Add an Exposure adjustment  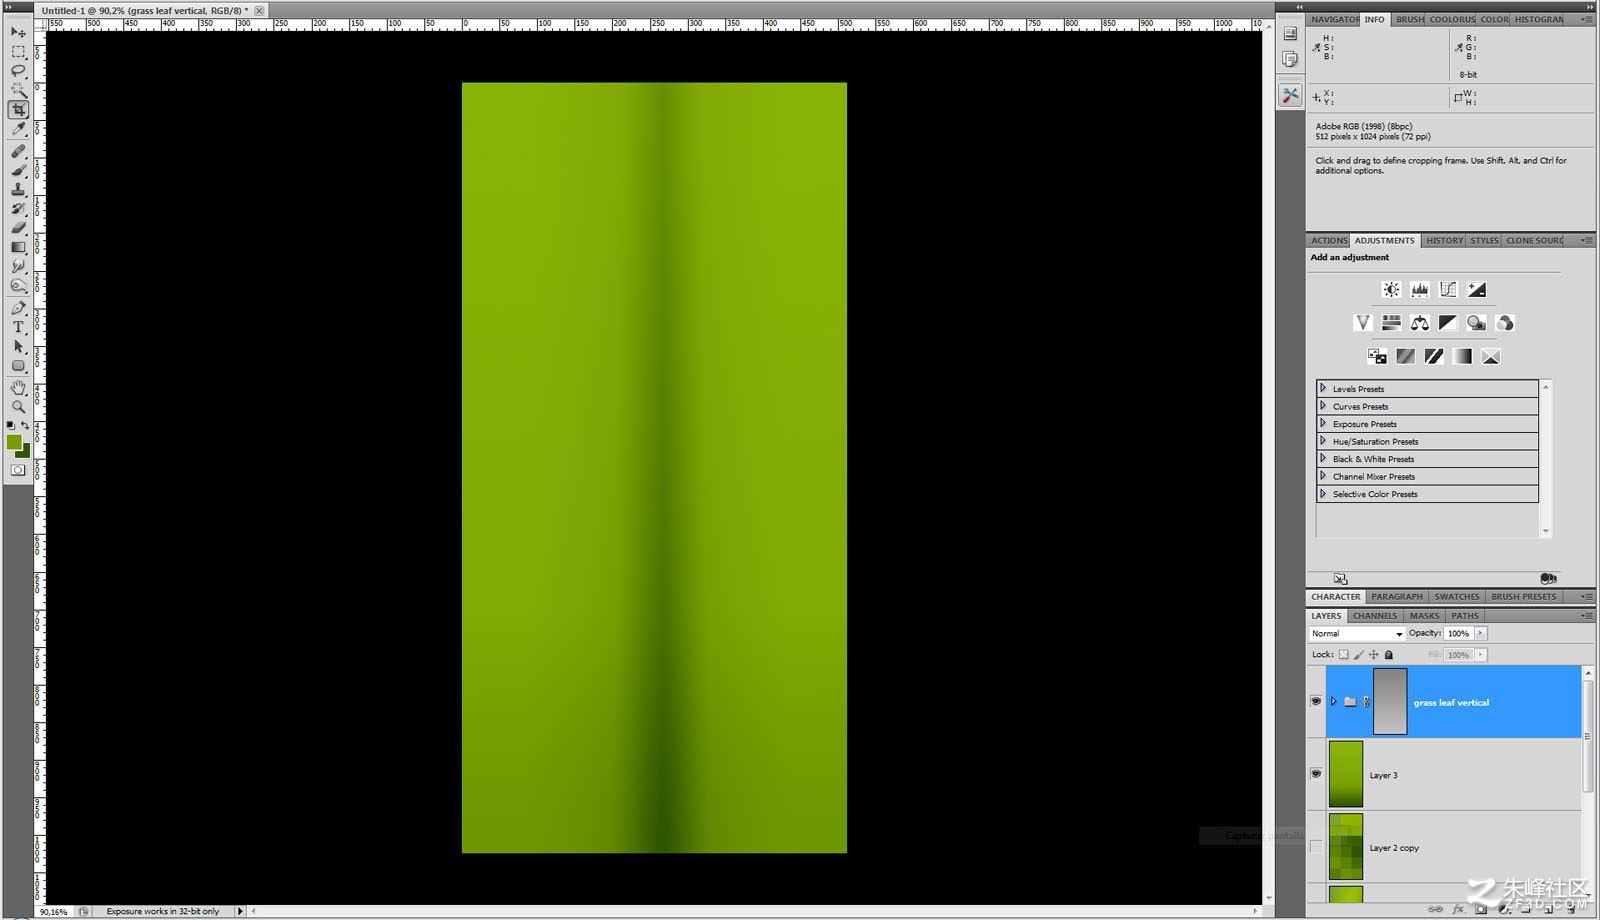click(1476, 289)
